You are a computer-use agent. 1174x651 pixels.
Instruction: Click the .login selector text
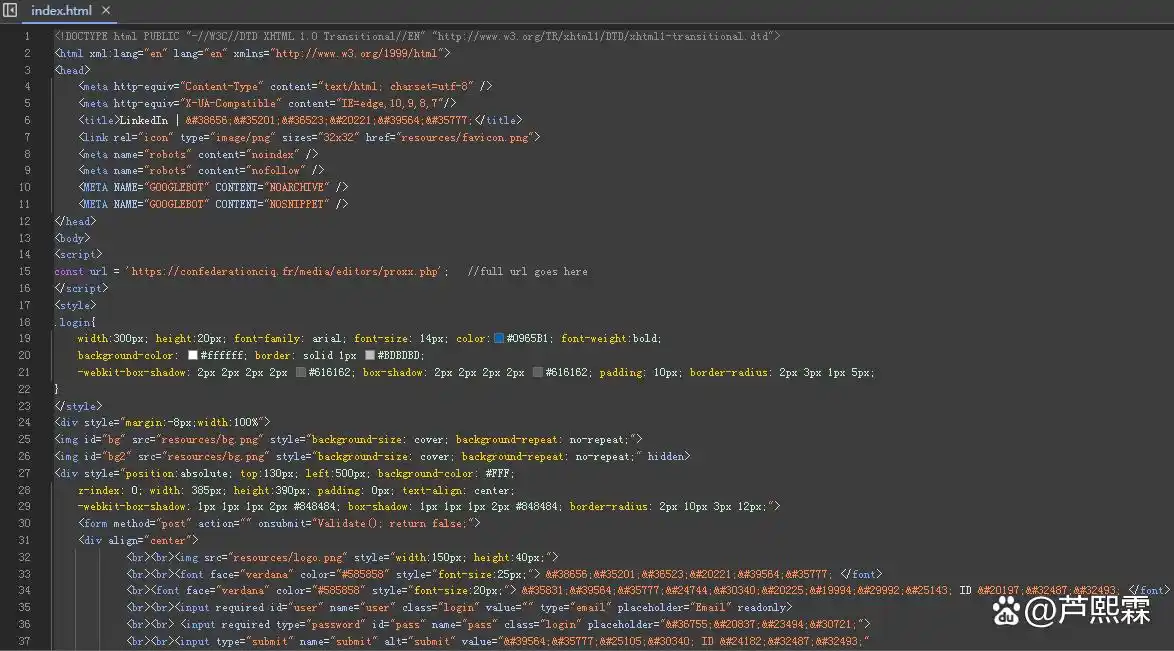[75, 322]
